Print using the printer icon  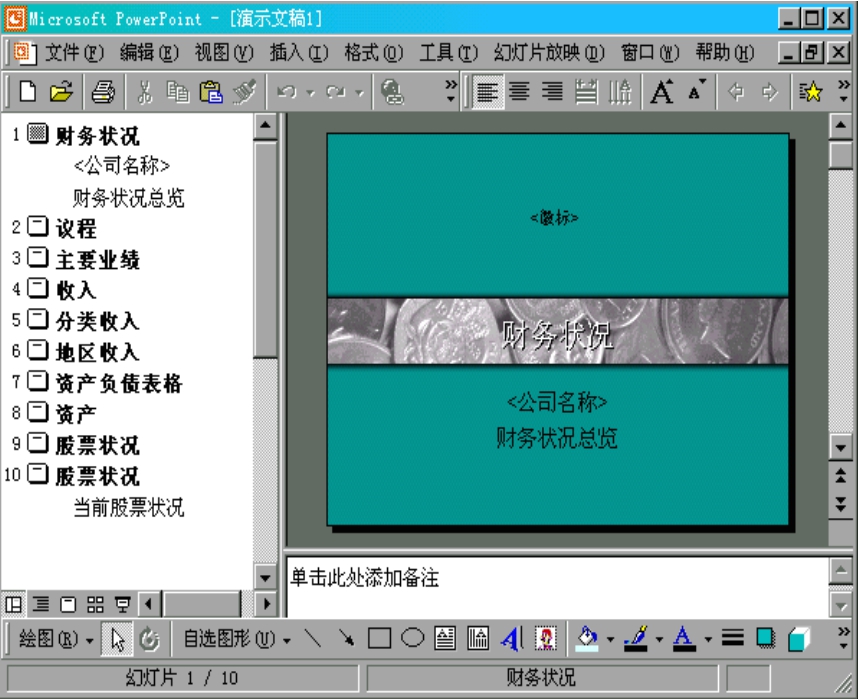coord(103,91)
